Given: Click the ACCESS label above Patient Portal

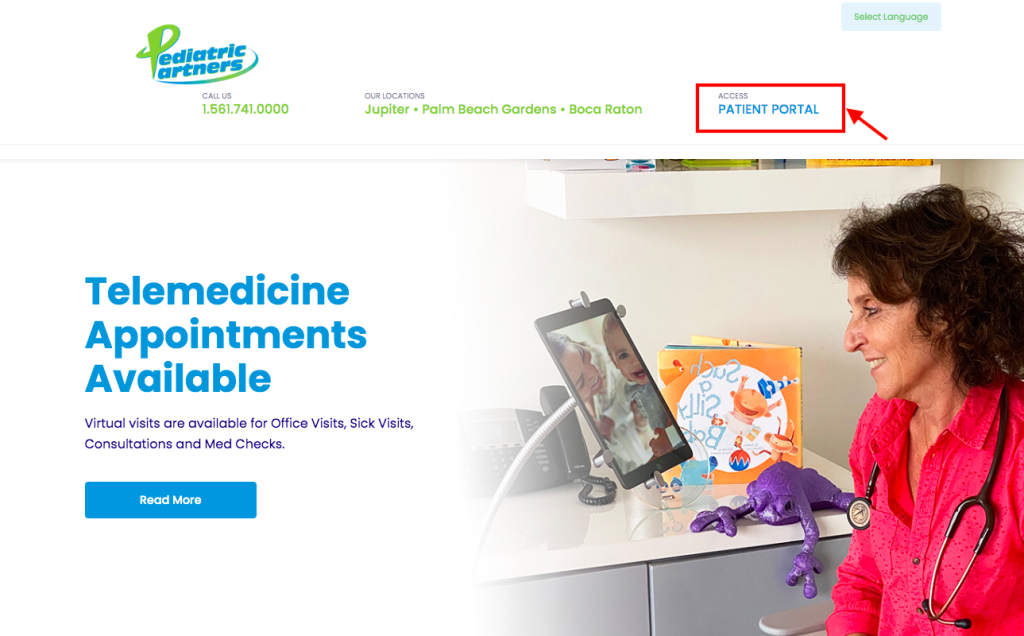Looking at the screenshot, I should pos(733,96).
